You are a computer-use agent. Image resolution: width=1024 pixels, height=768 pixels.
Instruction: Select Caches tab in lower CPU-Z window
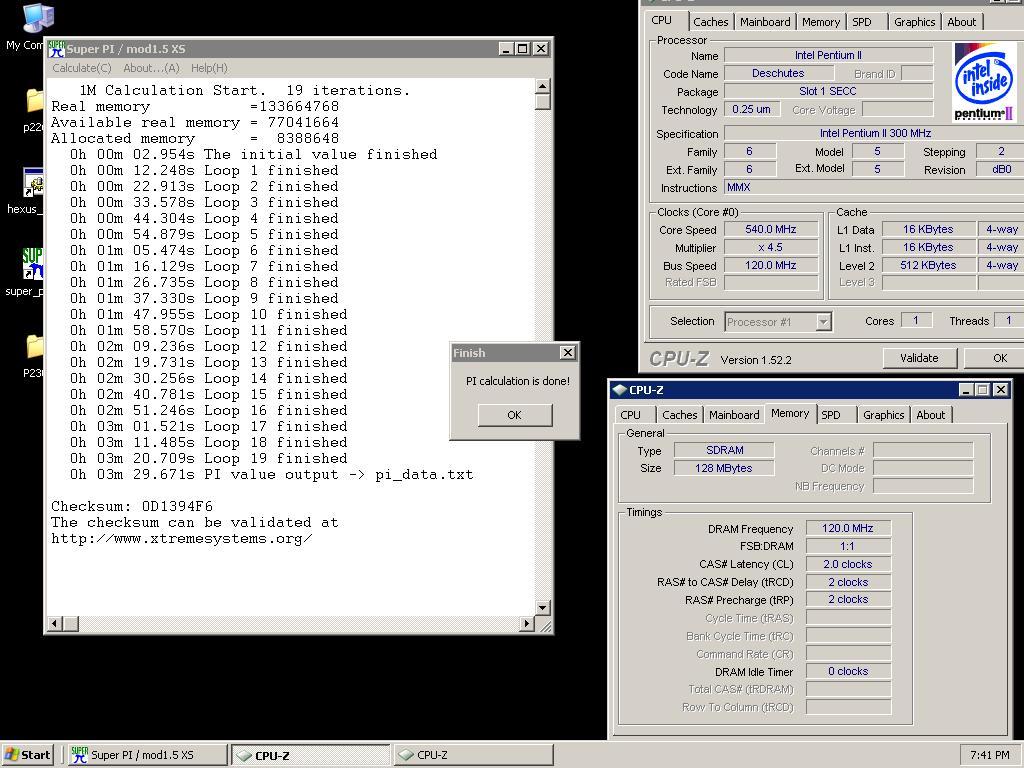point(679,415)
